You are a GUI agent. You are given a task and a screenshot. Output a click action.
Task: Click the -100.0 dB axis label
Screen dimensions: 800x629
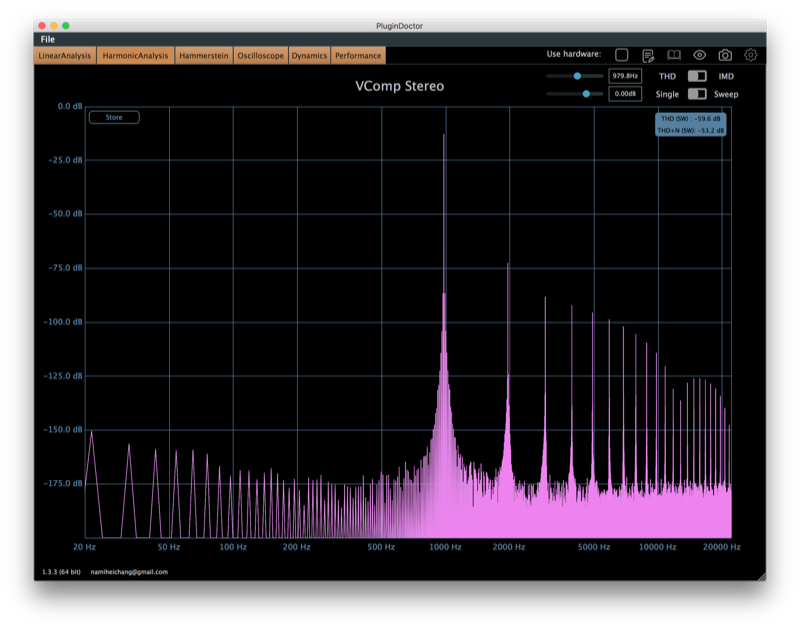tap(63, 322)
